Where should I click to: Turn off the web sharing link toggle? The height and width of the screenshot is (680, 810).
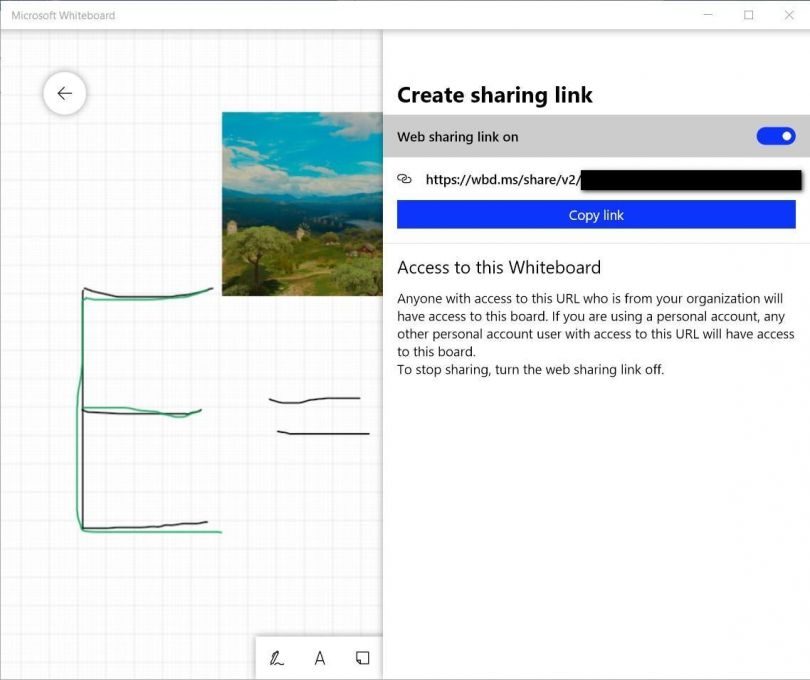[775, 136]
